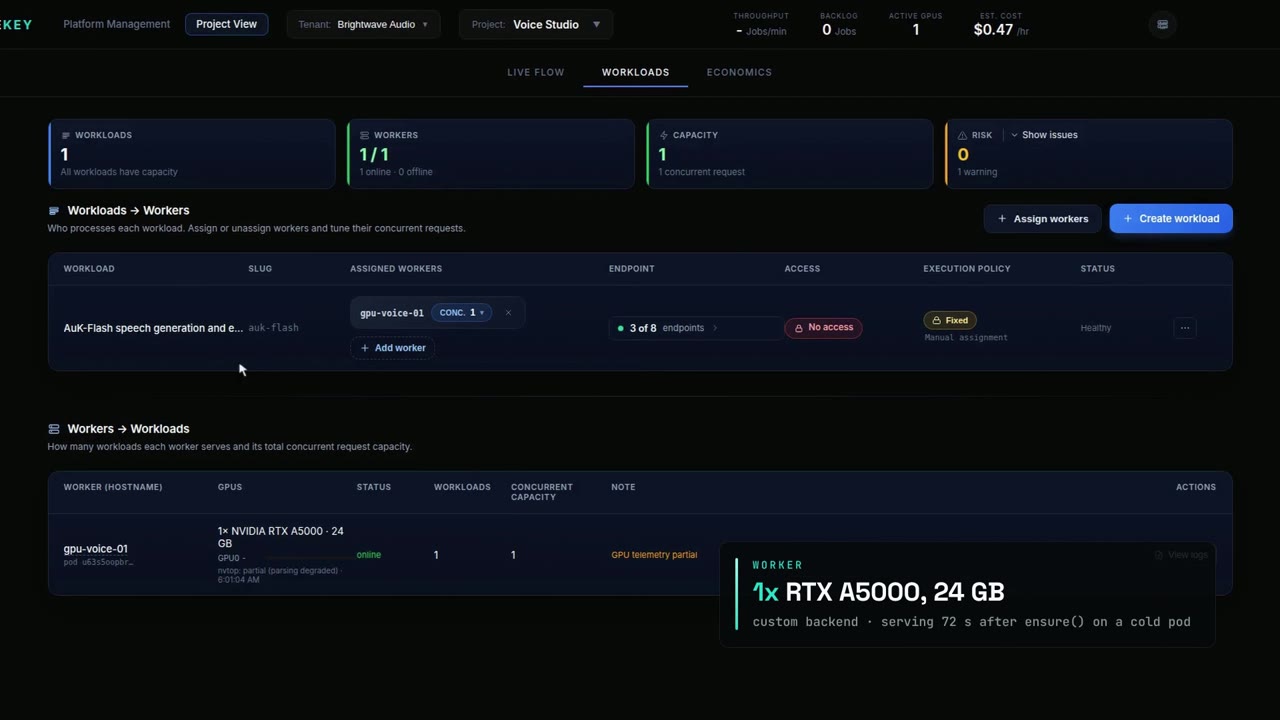Click the Fixed execution policy badge
The image size is (1280, 720).
pyautogui.click(x=950, y=321)
